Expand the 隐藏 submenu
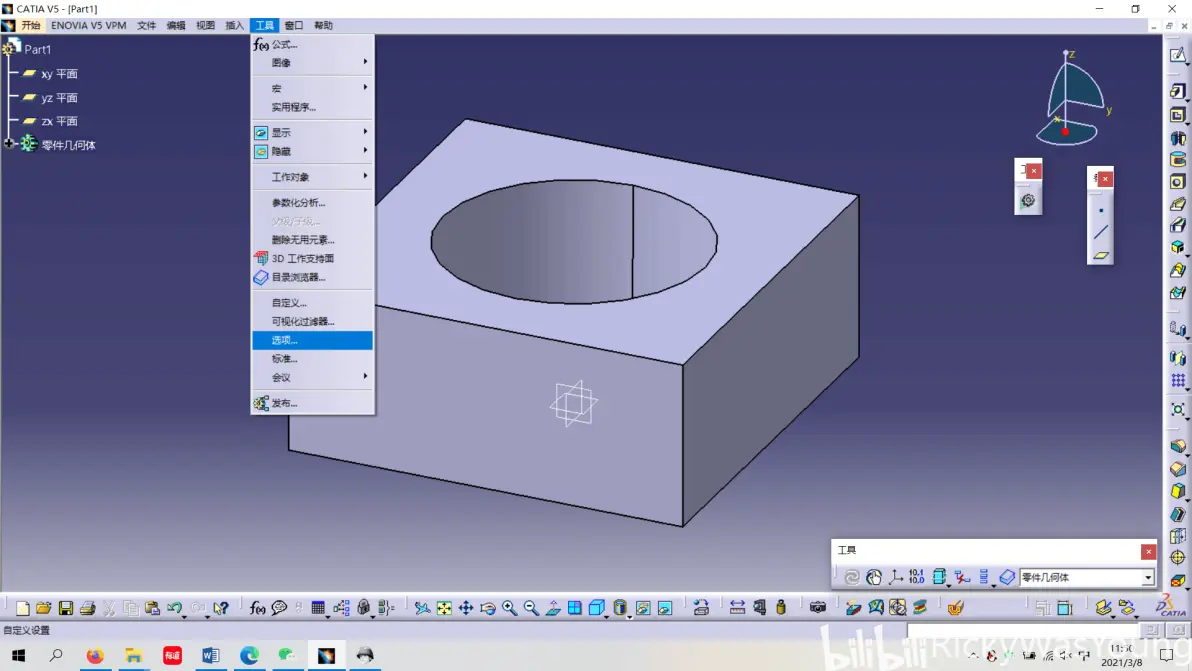Image resolution: width=1192 pixels, height=671 pixels. 312,151
